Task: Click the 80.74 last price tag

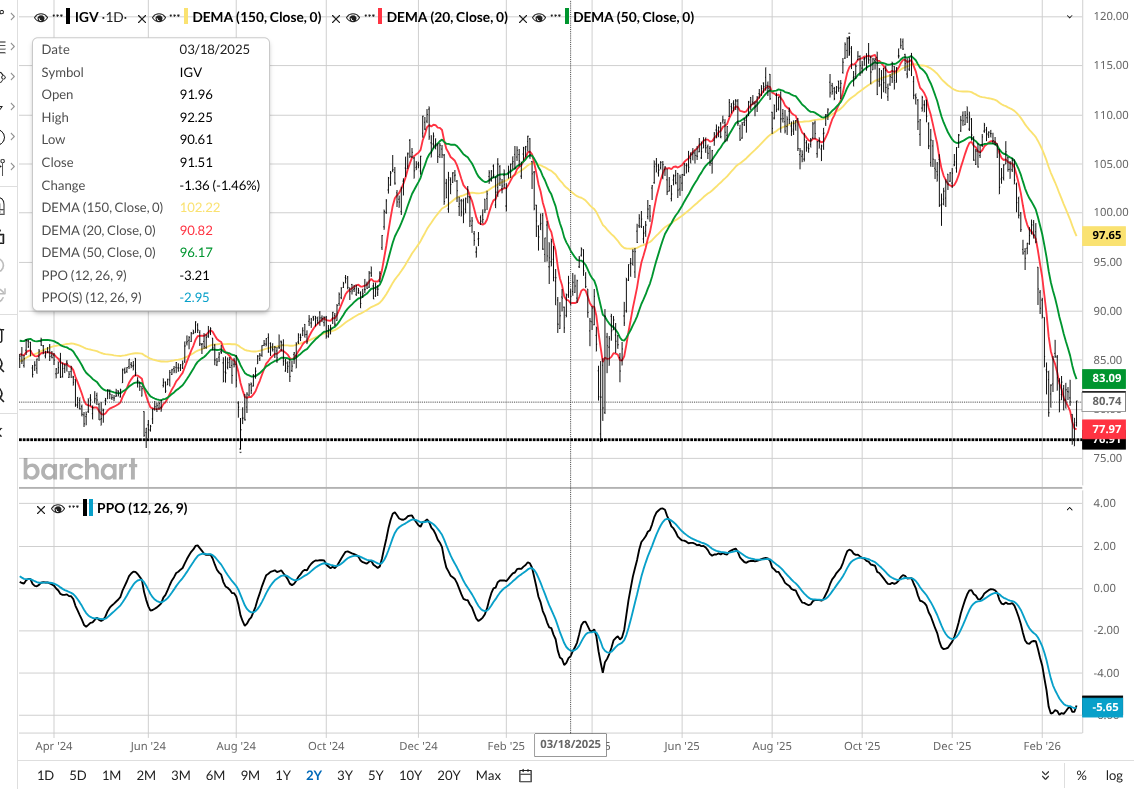Action: [1106, 401]
